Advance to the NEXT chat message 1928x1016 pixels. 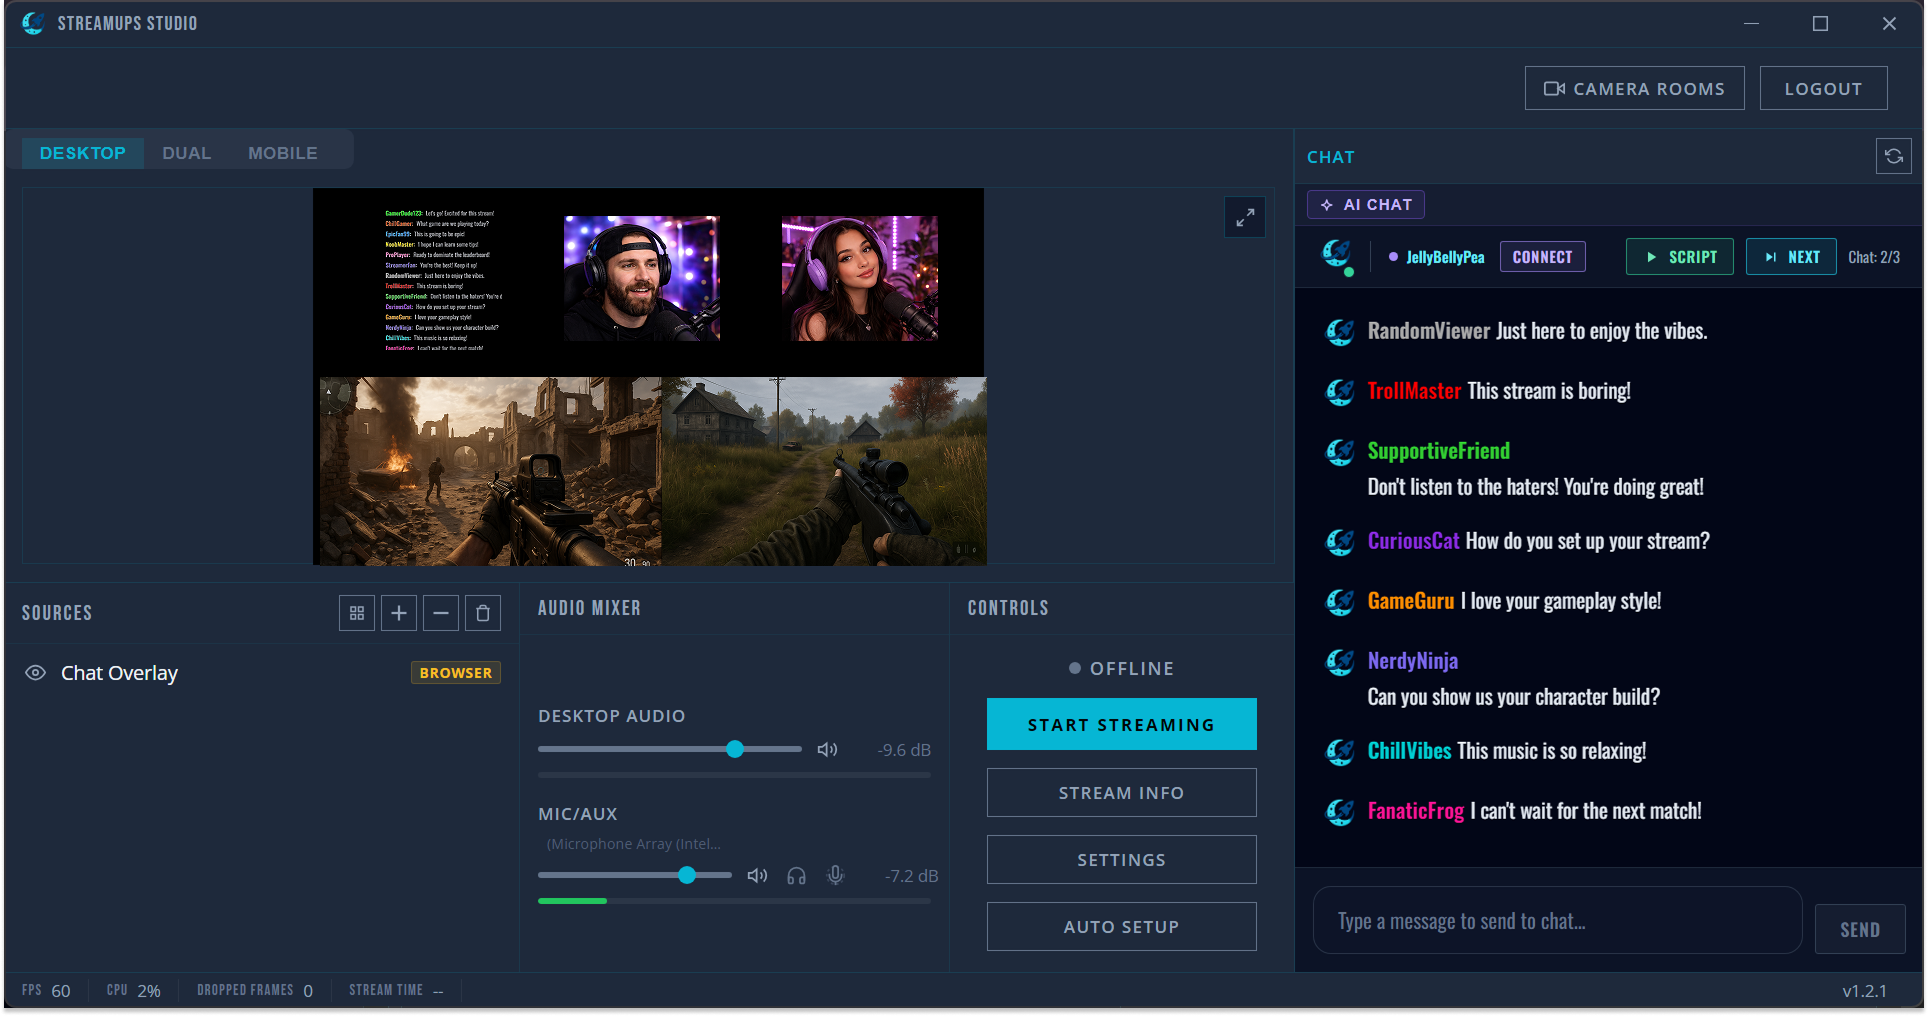pos(1790,256)
